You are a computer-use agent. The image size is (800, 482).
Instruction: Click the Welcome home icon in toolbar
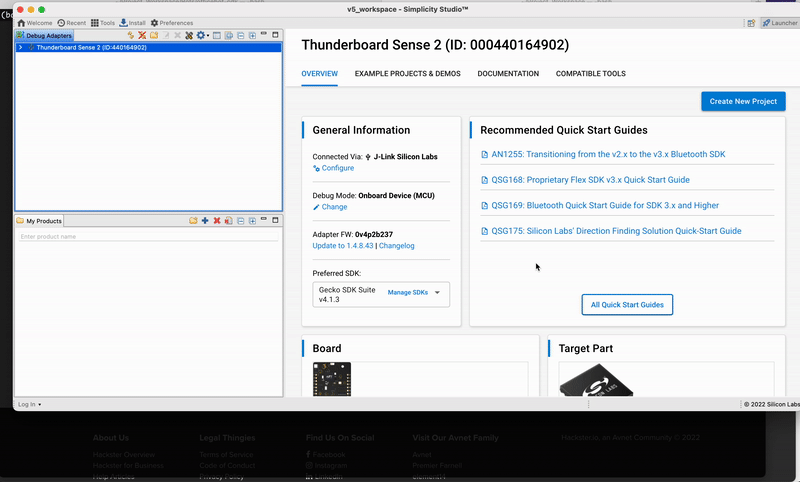(x=21, y=23)
